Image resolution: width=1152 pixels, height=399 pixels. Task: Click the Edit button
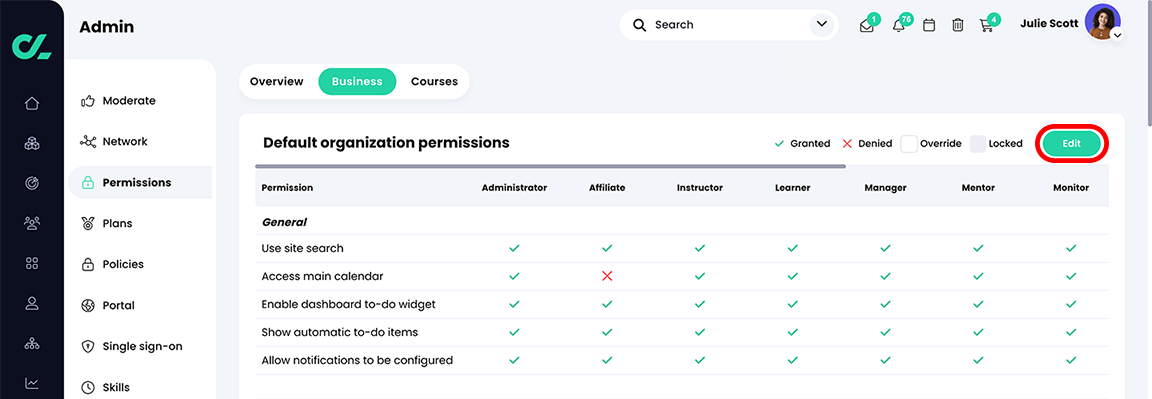[1072, 143]
